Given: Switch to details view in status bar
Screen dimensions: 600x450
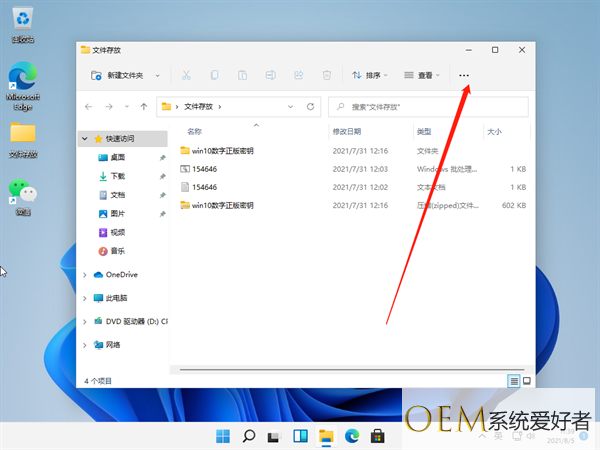Looking at the screenshot, I should pyautogui.click(x=514, y=381).
